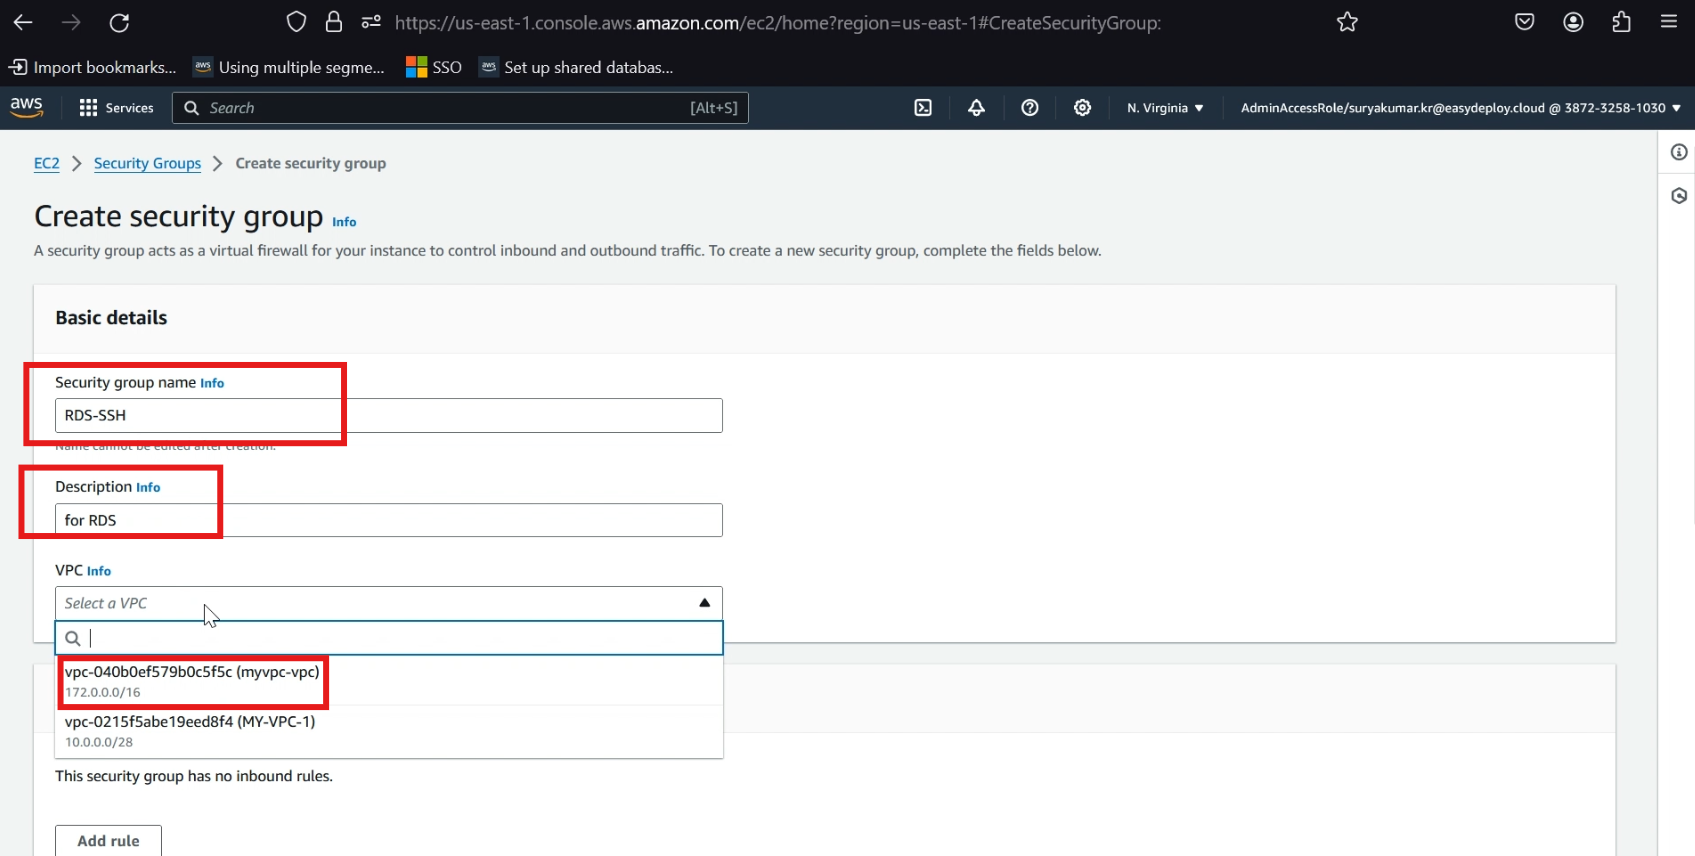Screen dimensions: 1695x856
Task: Open the Services grid menu
Action: (x=117, y=108)
